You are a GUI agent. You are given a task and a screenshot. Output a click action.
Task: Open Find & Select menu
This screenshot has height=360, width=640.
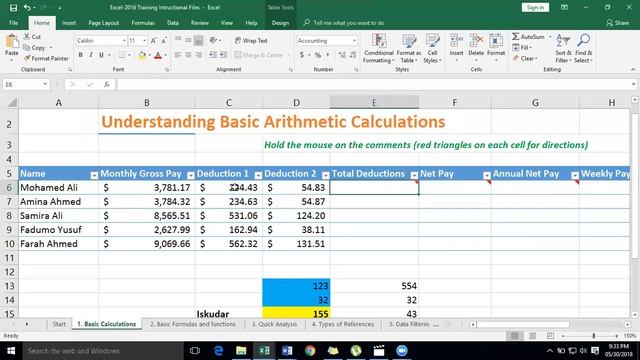pos(584,49)
